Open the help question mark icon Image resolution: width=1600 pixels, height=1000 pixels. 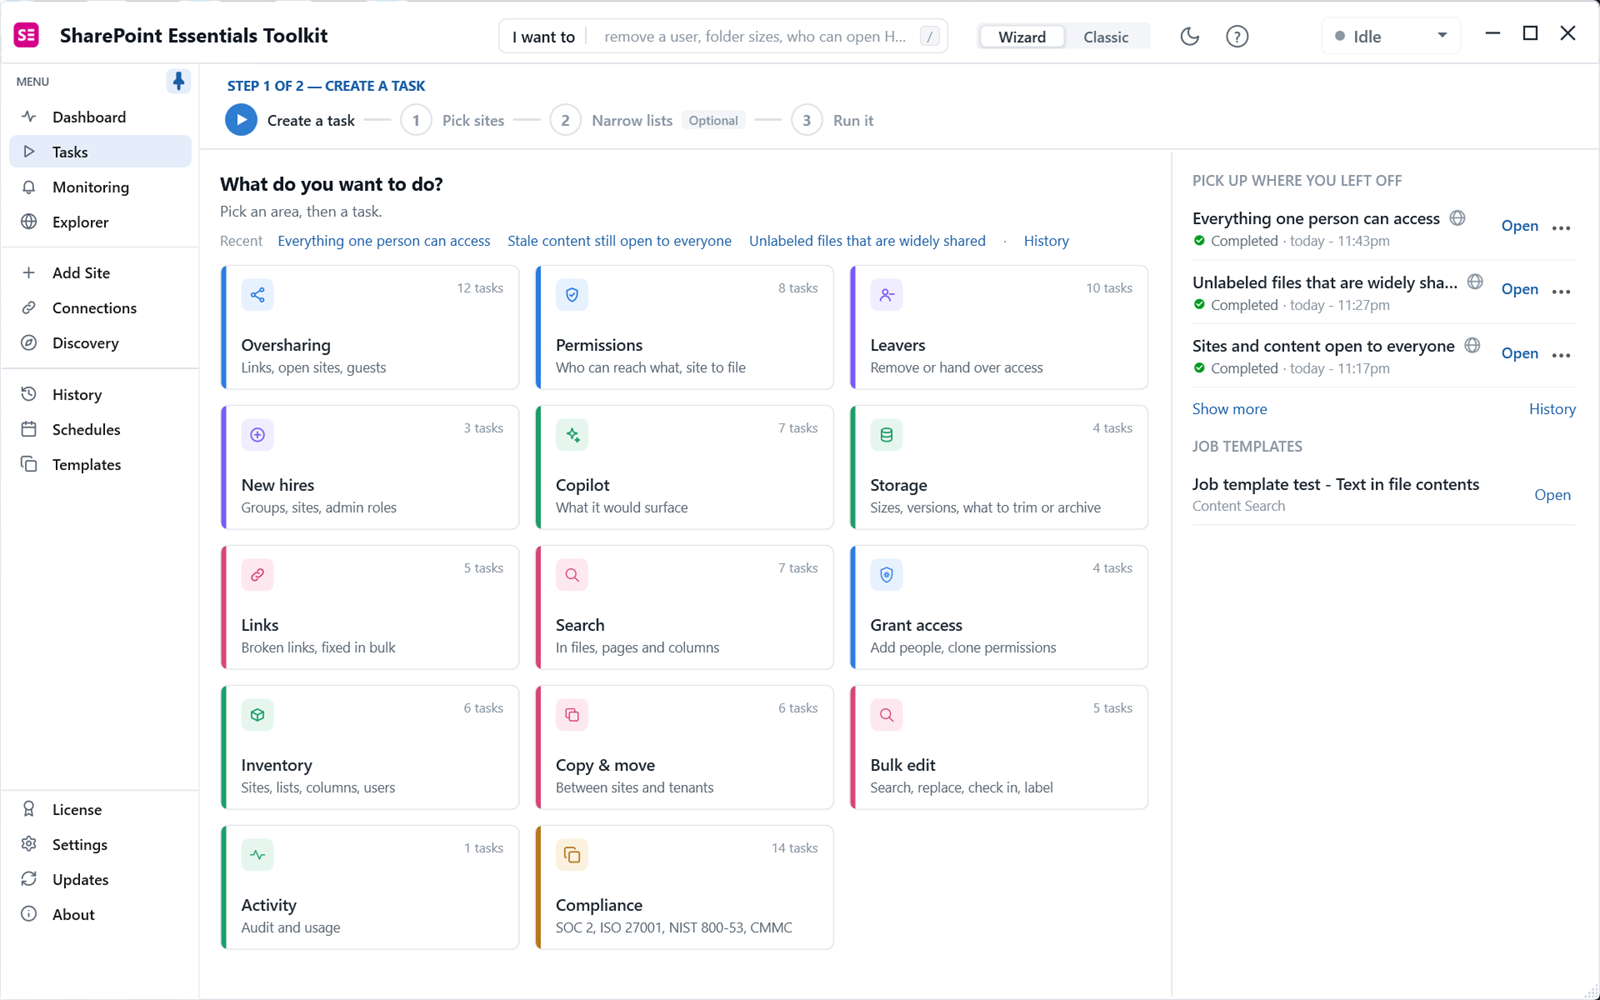click(x=1237, y=37)
